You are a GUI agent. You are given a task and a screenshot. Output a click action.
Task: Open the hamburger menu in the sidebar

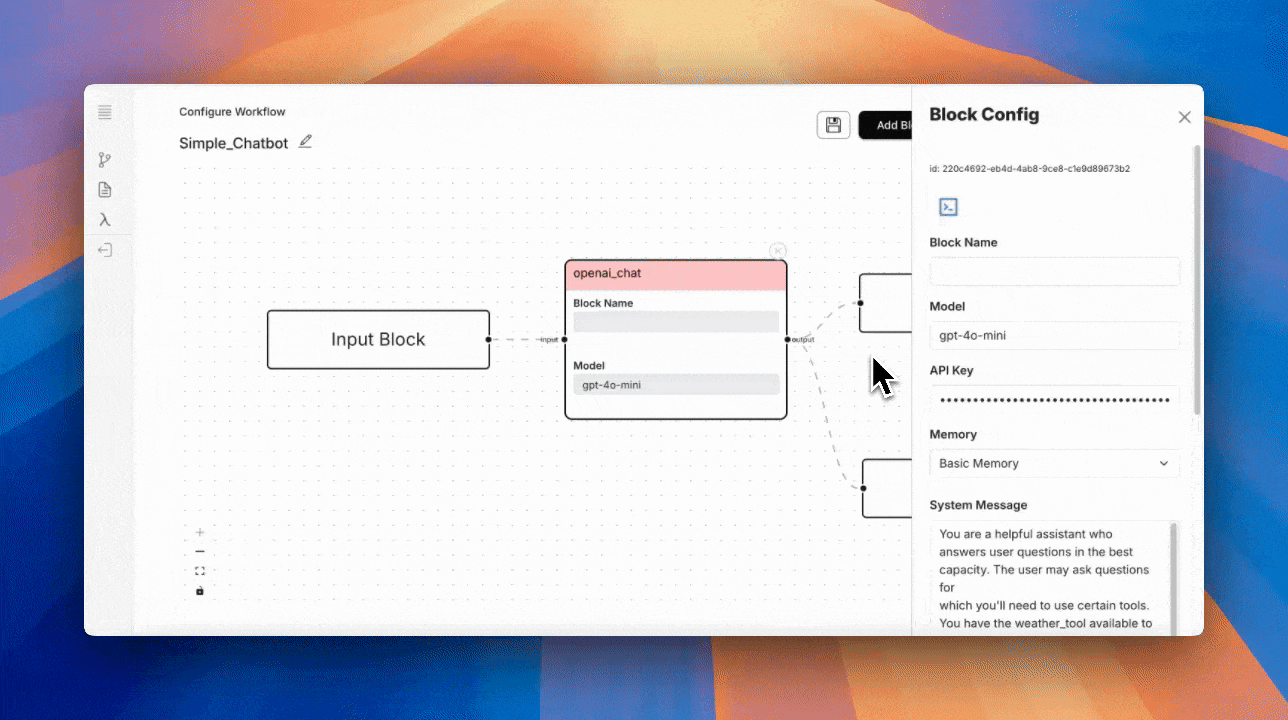(x=105, y=112)
